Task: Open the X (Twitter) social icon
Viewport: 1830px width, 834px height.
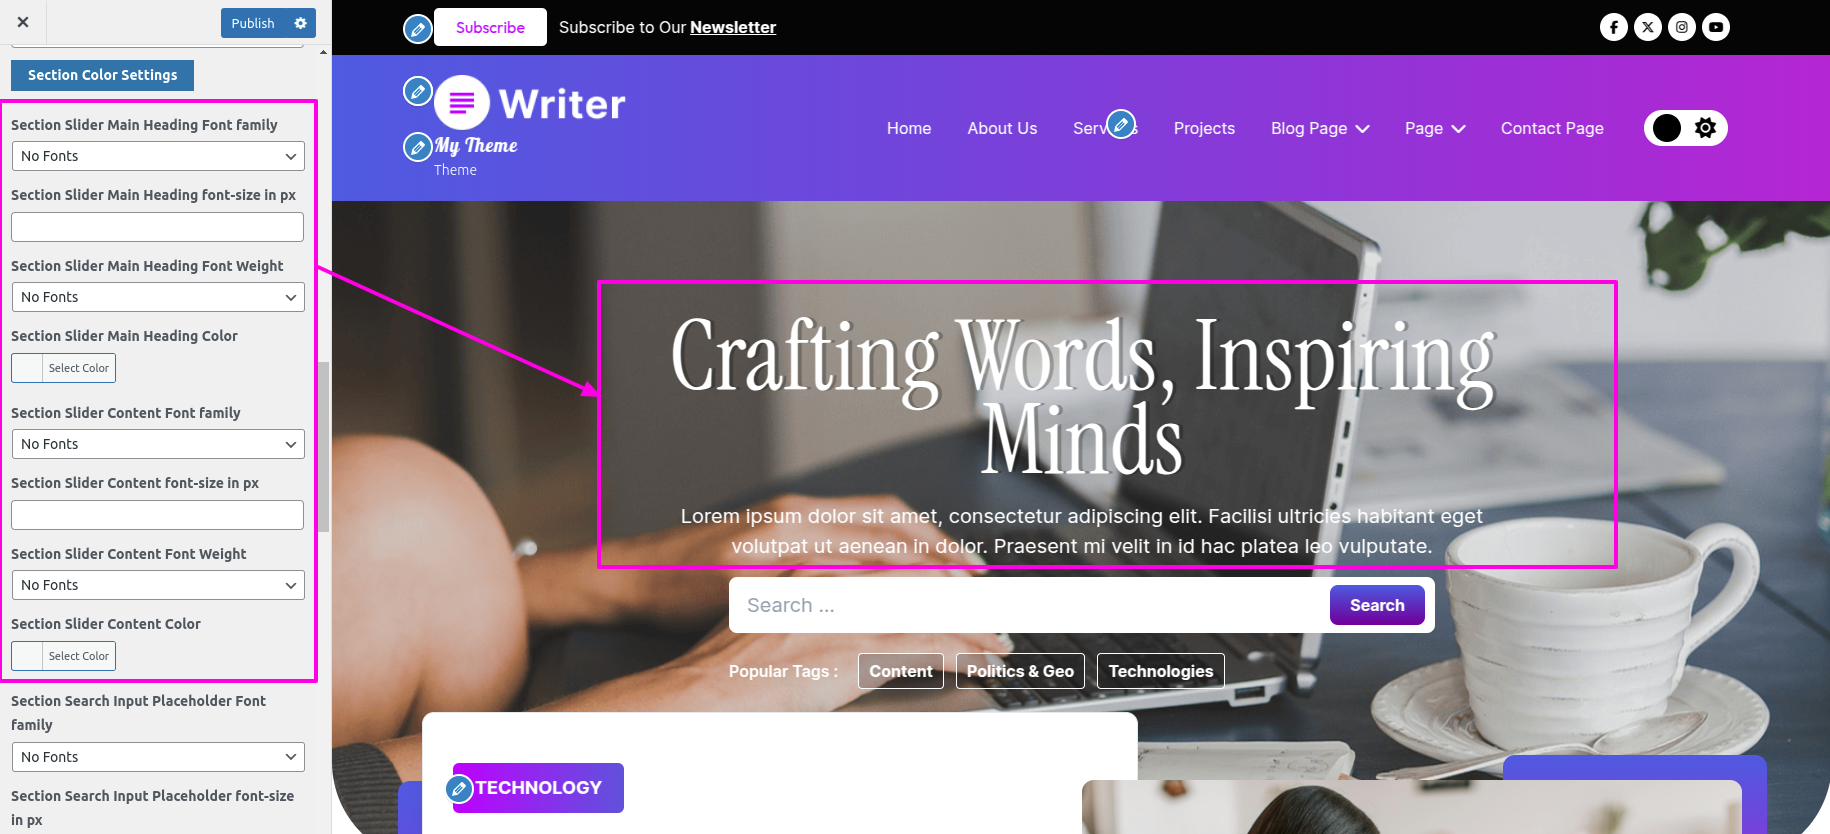Action: (x=1647, y=27)
